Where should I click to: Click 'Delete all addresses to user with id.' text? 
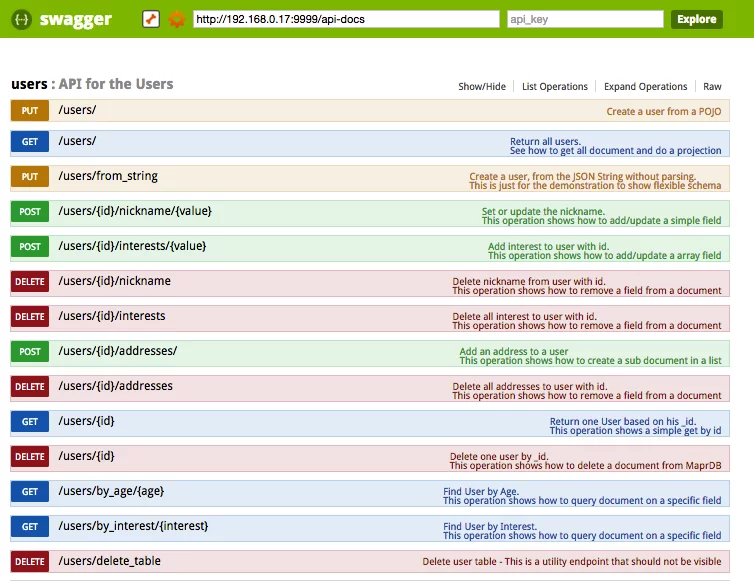(x=530, y=387)
